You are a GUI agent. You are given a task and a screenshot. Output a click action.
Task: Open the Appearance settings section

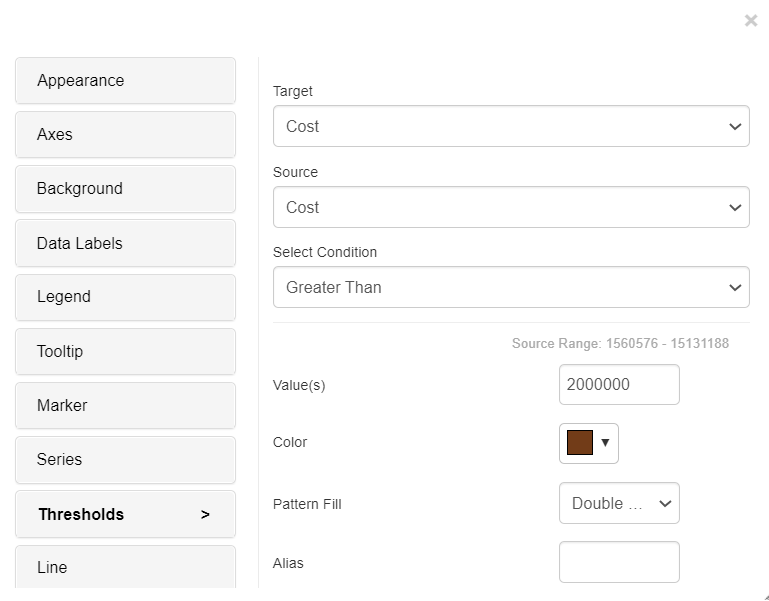pos(126,80)
